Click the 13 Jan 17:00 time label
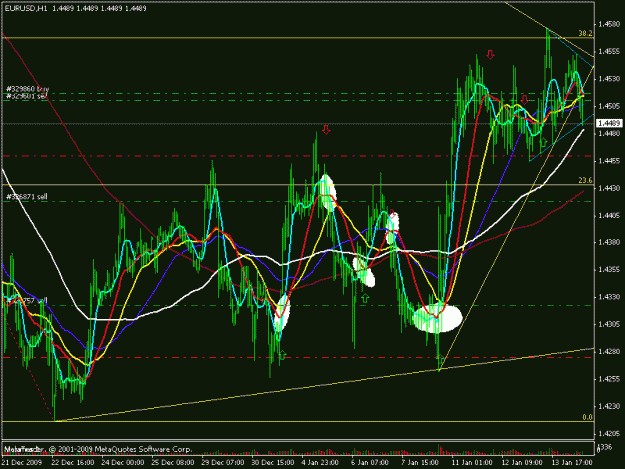Image resolution: width=625 pixels, height=469 pixels. (x=572, y=463)
